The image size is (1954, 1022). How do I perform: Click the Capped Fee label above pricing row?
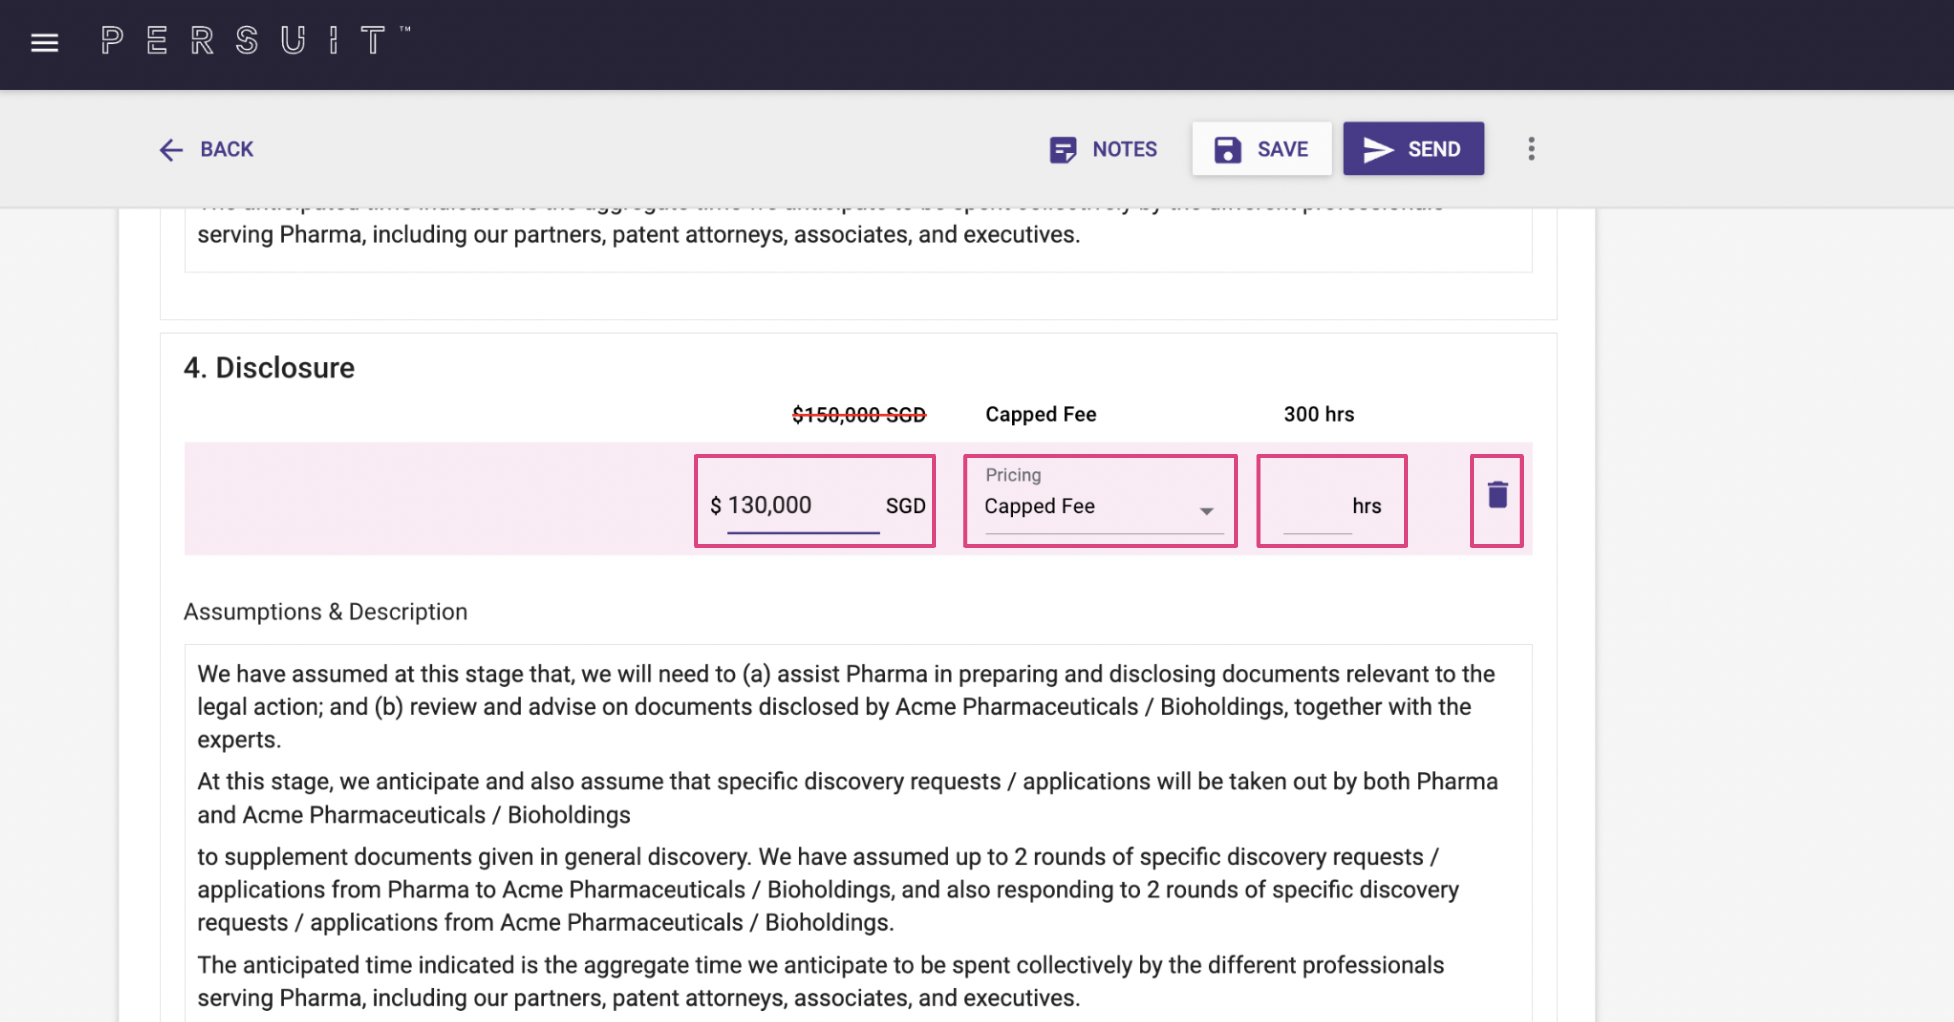click(1040, 415)
